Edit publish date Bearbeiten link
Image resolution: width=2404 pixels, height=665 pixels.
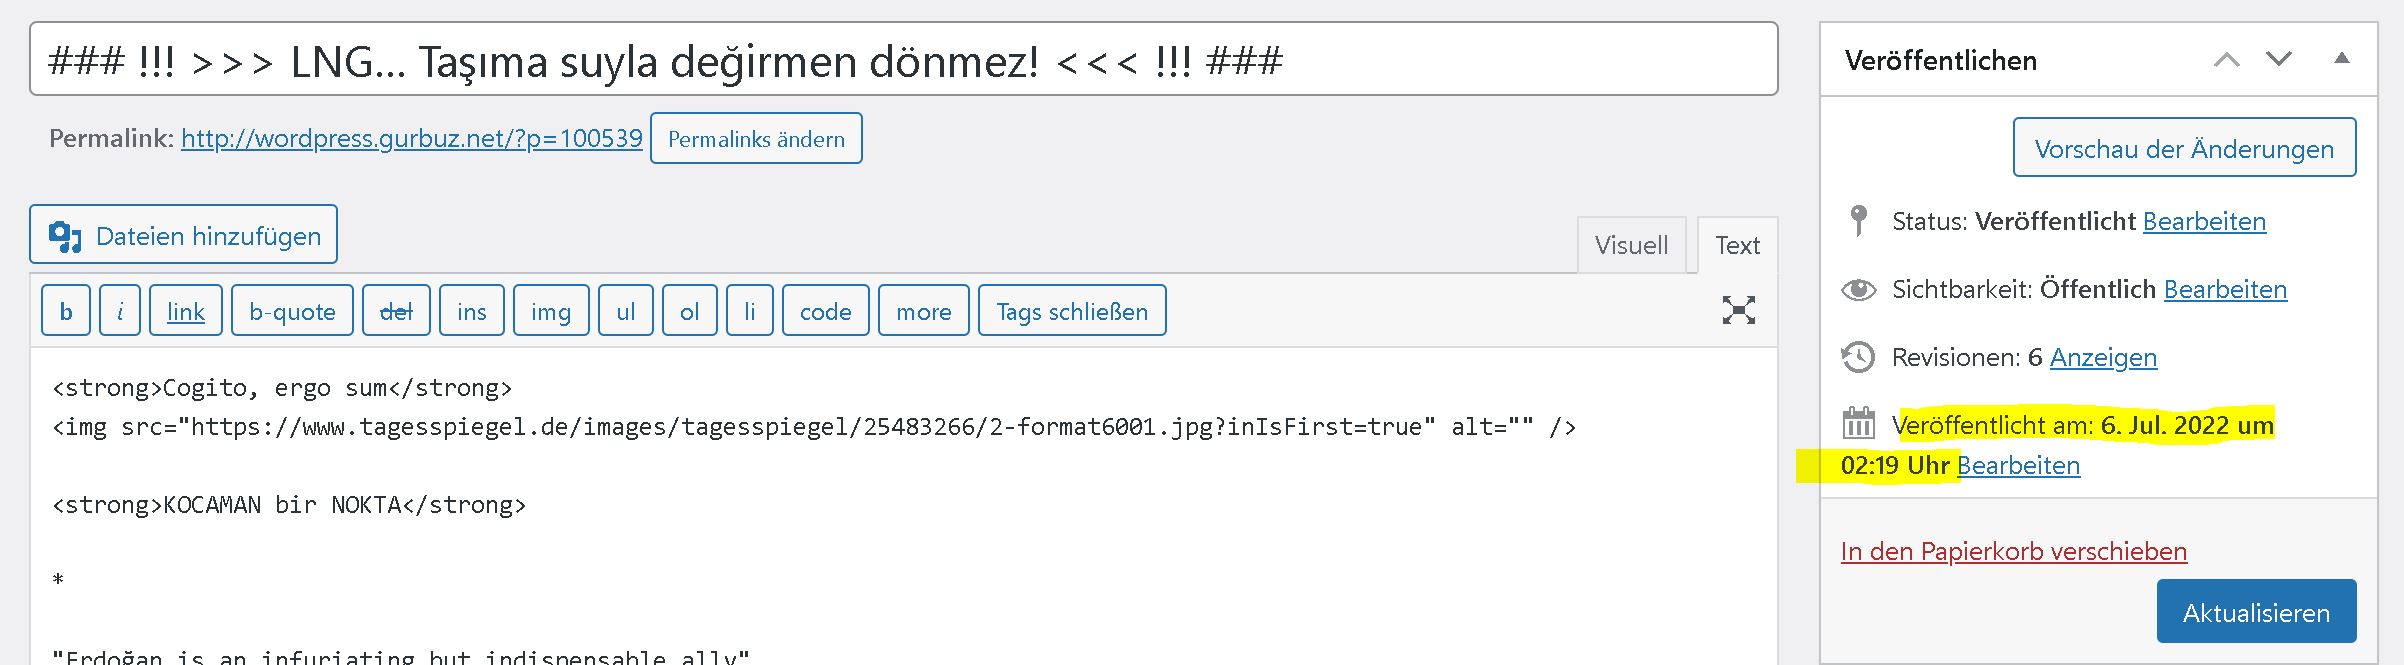point(2018,465)
